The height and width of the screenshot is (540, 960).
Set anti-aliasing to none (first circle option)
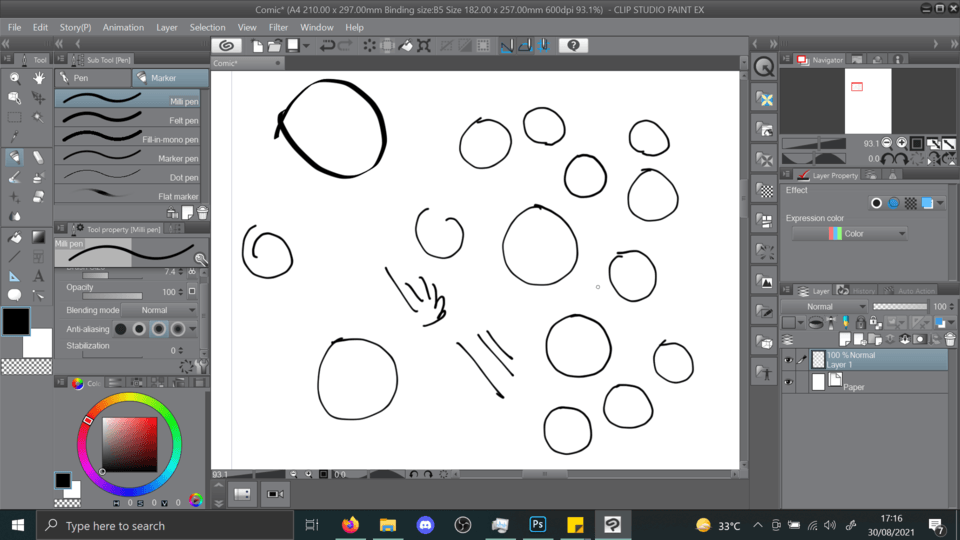point(121,329)
